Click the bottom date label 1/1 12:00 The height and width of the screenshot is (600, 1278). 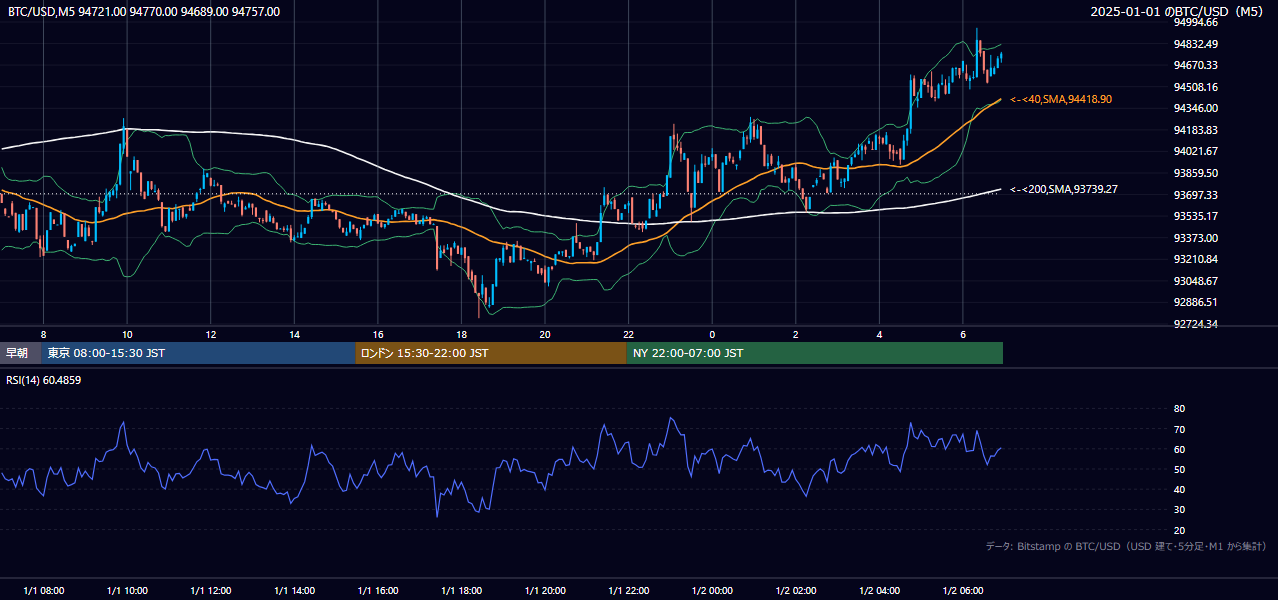(x=210, y=591)
